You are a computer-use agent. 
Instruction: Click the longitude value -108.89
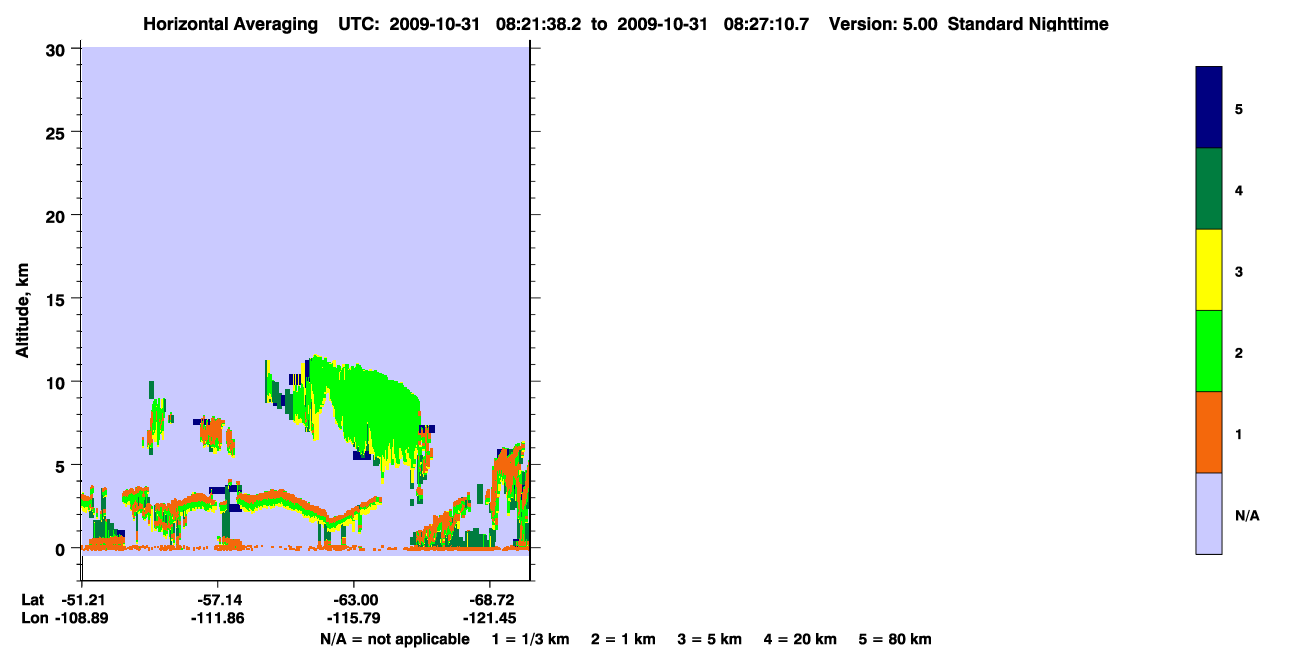click(x=81, y=618)
